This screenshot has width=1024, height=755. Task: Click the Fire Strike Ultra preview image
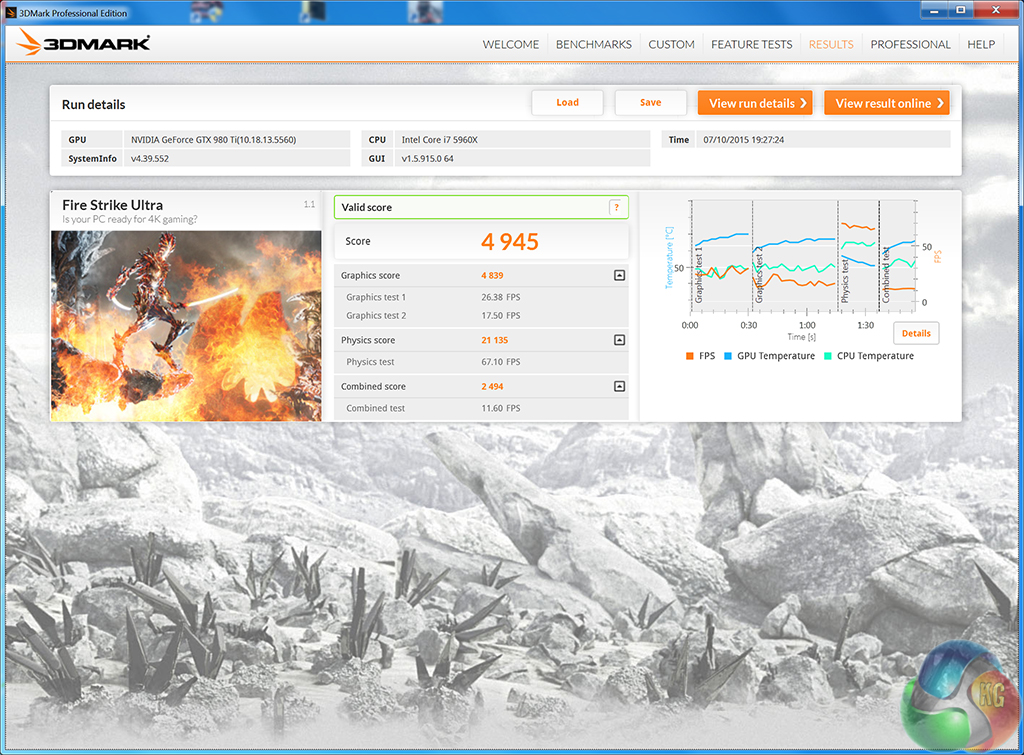(186, 325)
